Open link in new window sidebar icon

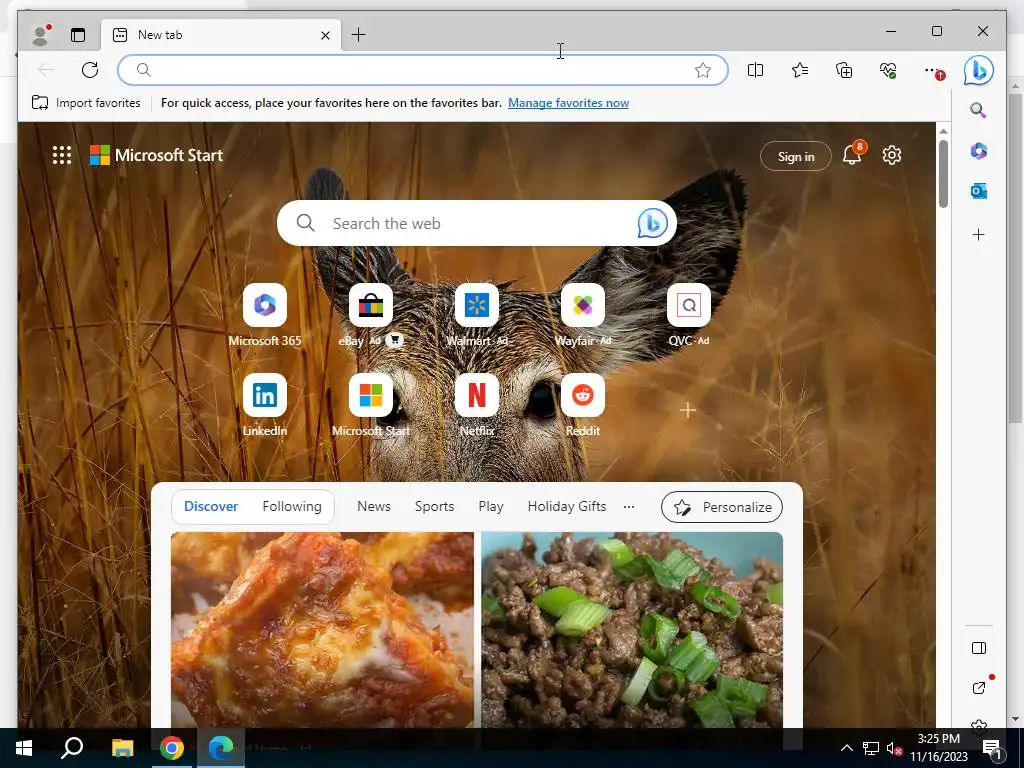[978, 688]
